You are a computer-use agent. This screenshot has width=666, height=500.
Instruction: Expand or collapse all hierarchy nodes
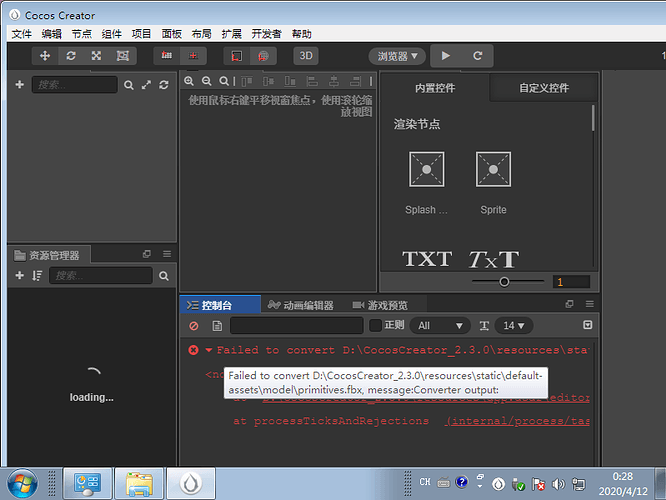pos(147,85)
